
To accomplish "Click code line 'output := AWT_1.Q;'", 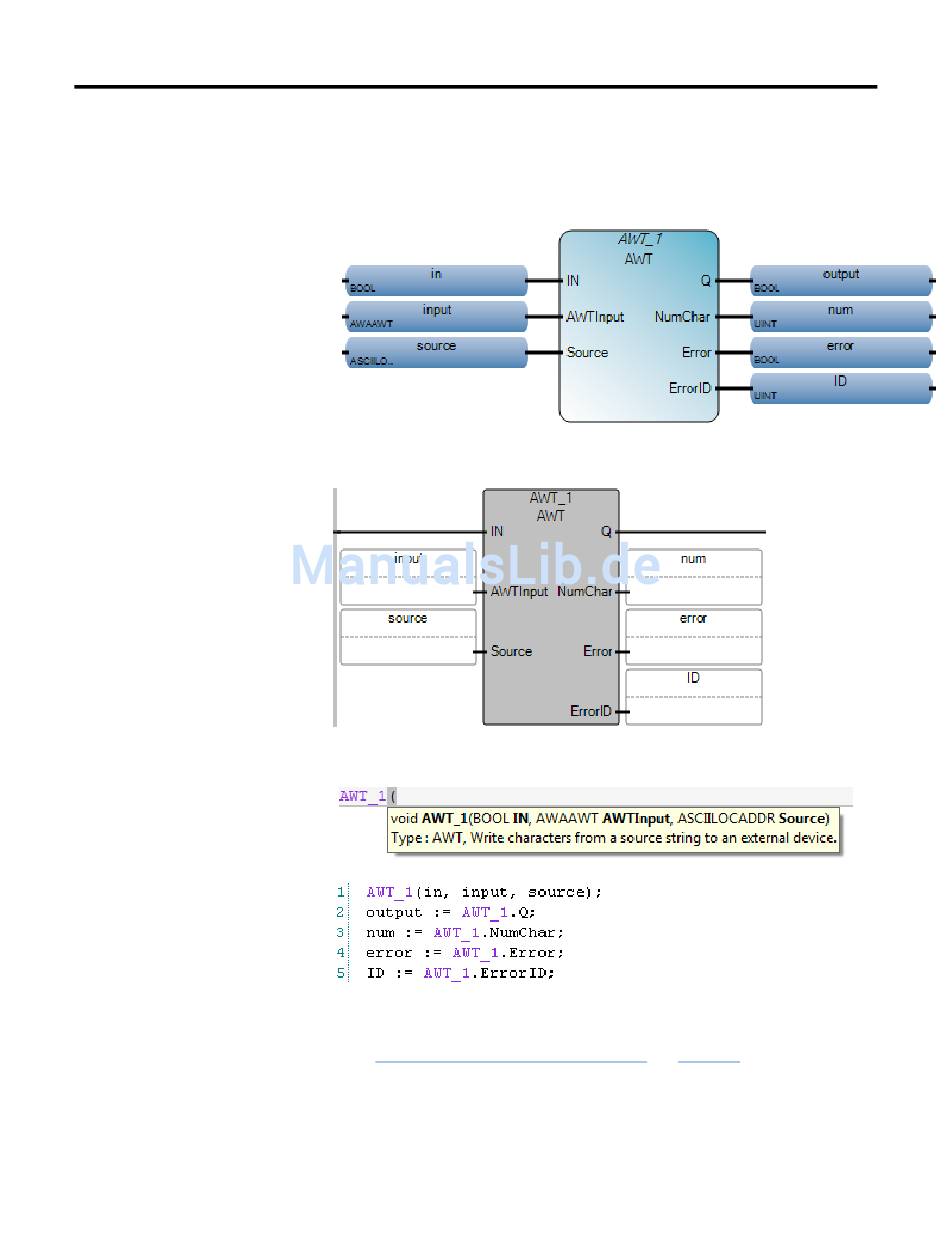I will [452, 912].
